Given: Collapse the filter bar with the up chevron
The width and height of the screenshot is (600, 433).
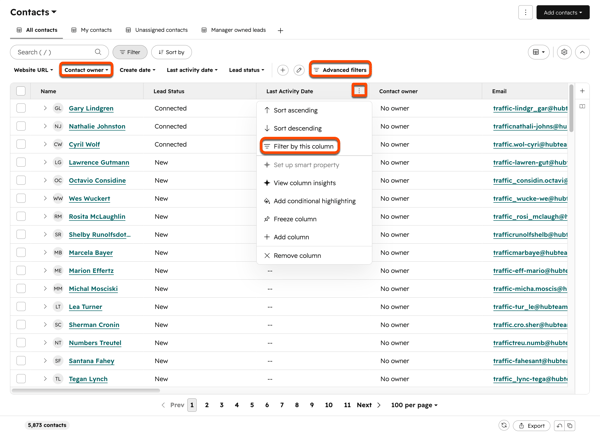Looking at the screenshot, I should pos(582,52).
